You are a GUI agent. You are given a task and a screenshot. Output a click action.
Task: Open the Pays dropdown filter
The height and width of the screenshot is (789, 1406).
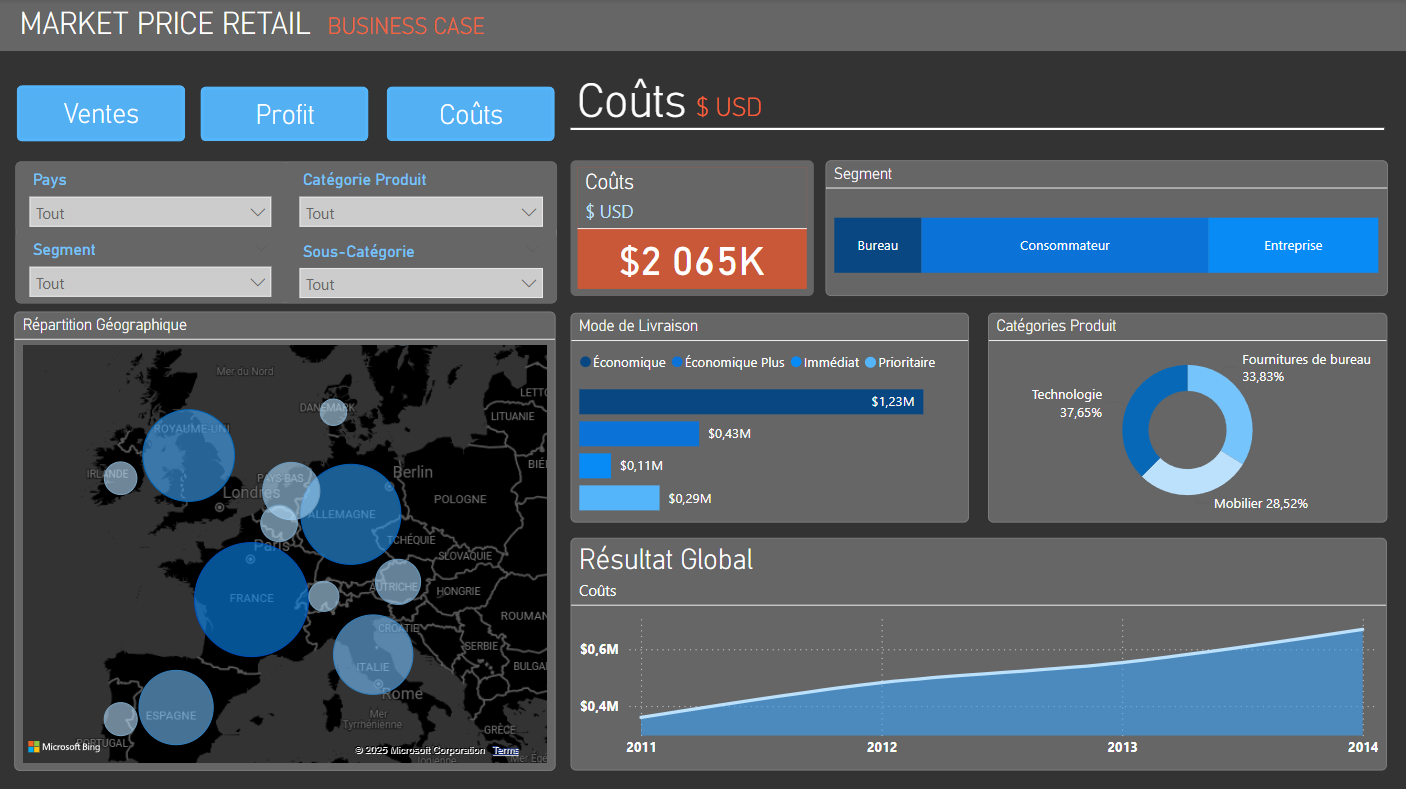coord(150,213)
